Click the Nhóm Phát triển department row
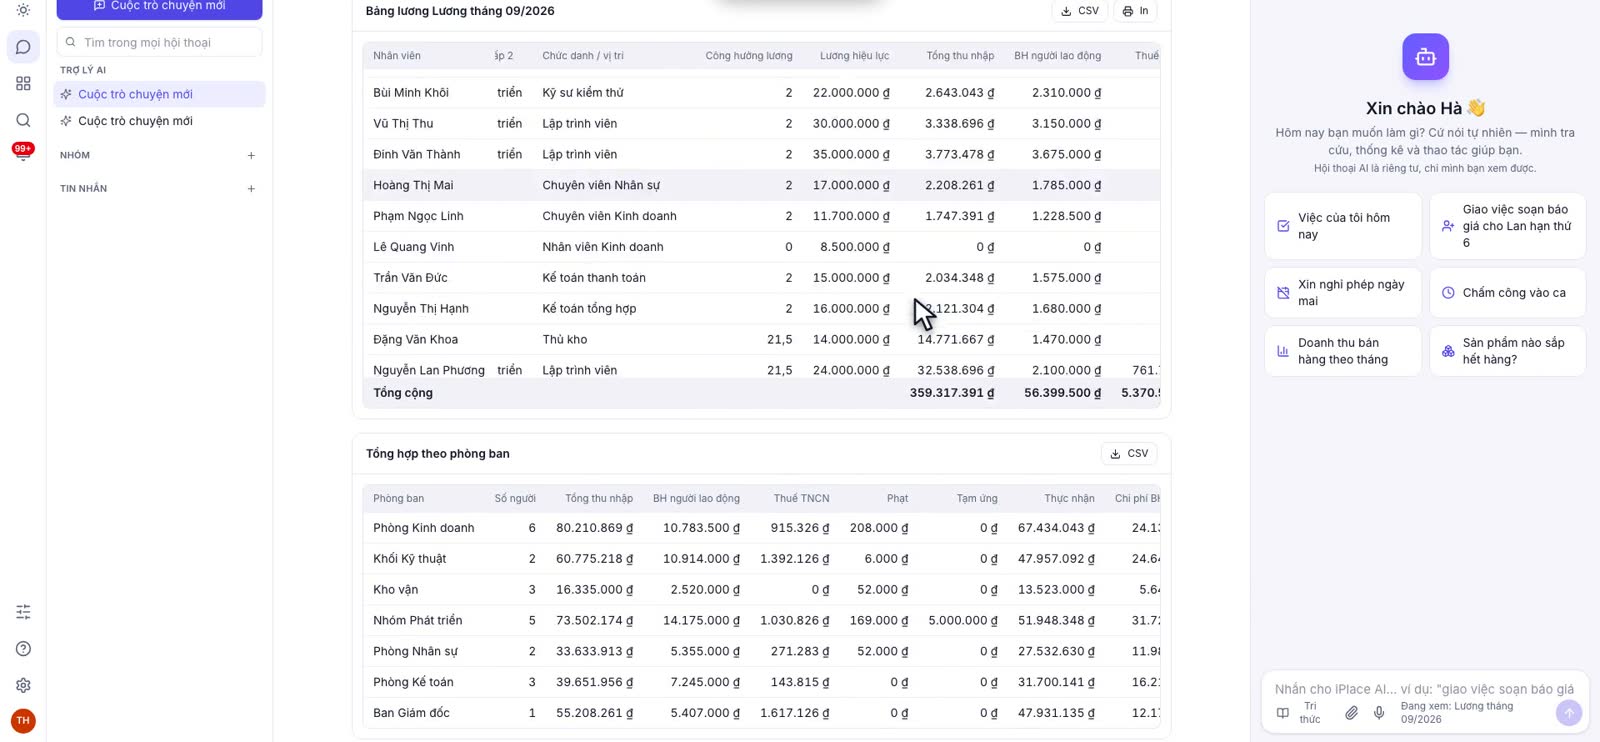Screen dimensions: 1600x742 [x=762, y=621]
